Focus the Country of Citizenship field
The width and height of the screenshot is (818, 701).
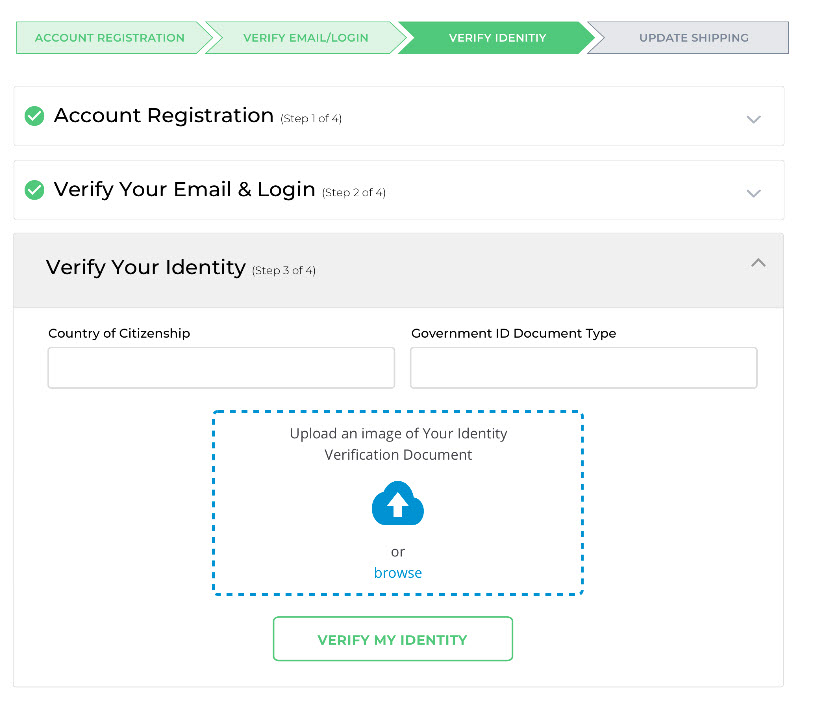click(221, 368)
